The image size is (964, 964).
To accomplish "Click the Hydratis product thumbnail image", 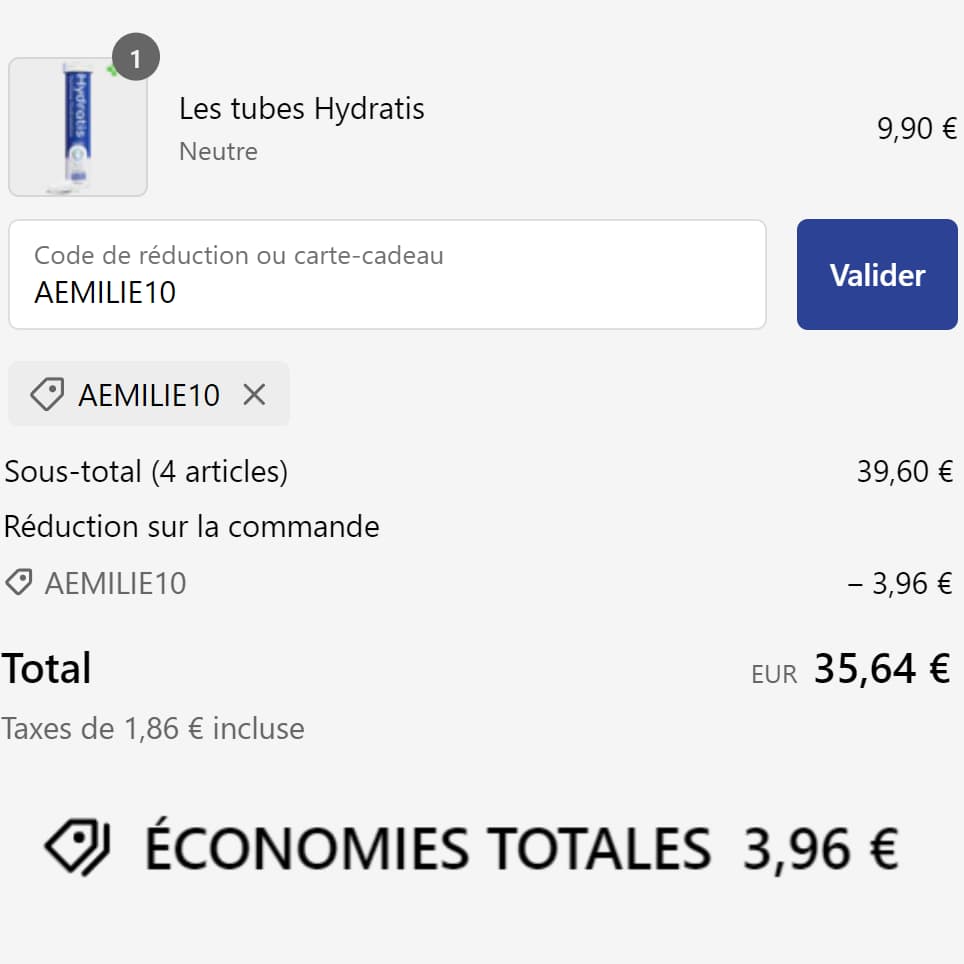I will click(x=77, y=127).
